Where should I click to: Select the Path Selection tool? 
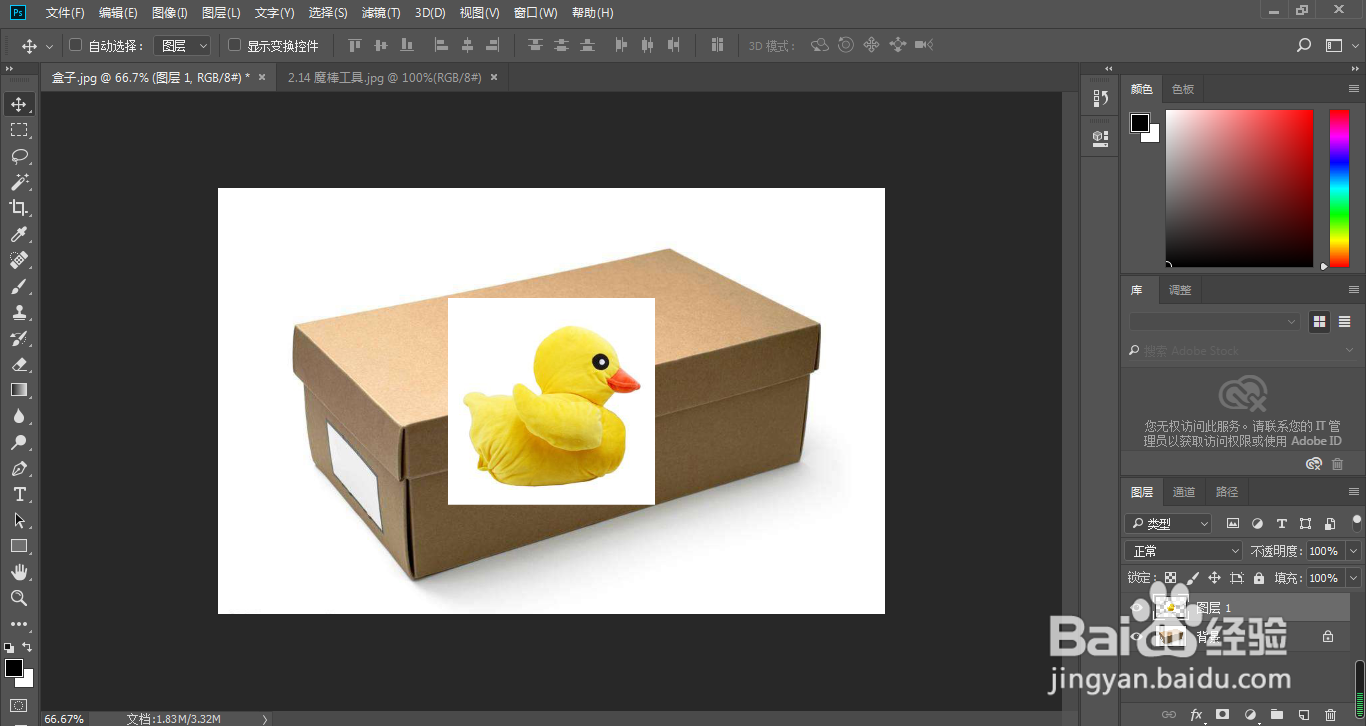[x=19, y=520]
